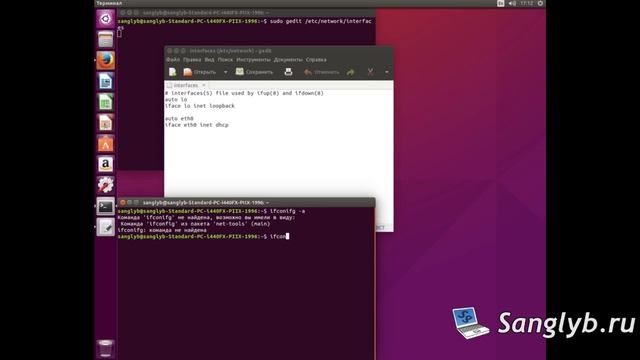The image size is (640, 360).
Task: Click the volume indicator in top panel
Action: pos(513,3)
